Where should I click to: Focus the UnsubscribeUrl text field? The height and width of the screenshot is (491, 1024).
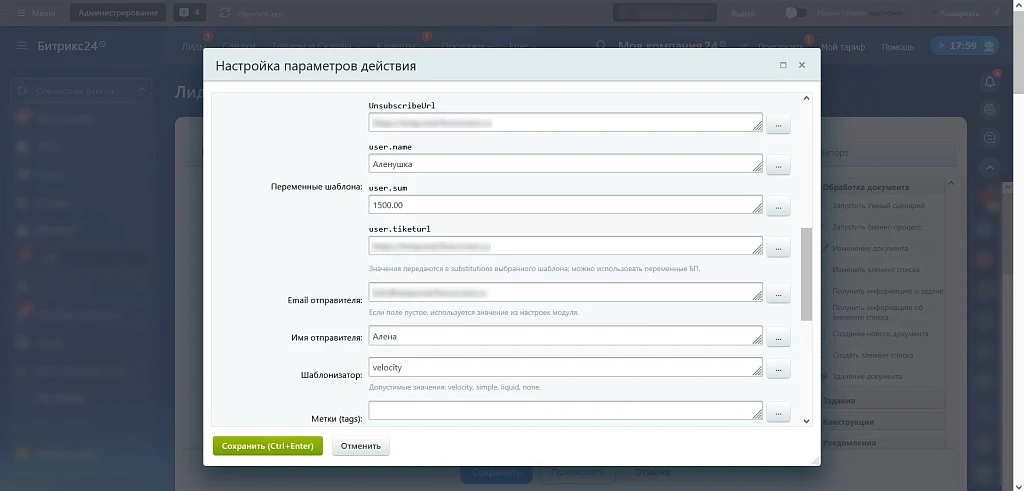pos(566,122)
